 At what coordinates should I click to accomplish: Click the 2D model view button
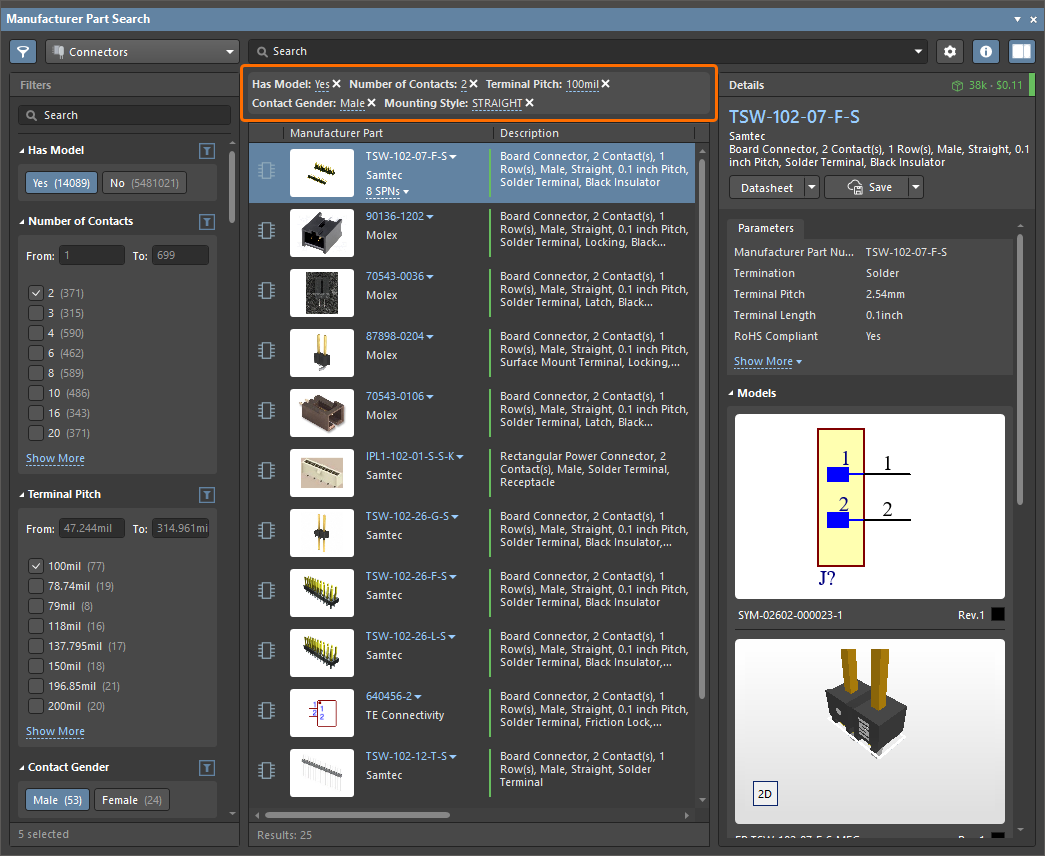[x=764, y=795]
